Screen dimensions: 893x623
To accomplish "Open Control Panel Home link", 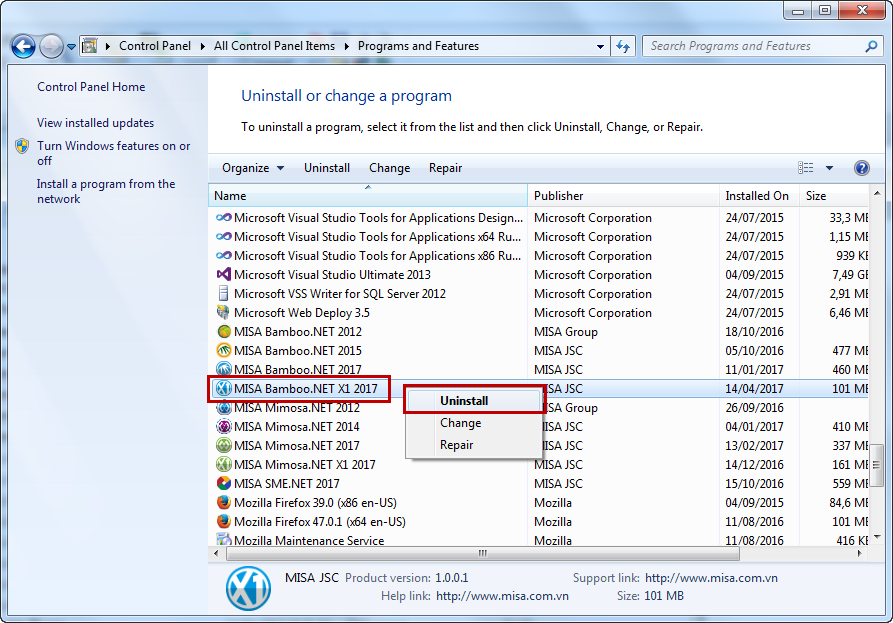I will click(x=91, y=87).
